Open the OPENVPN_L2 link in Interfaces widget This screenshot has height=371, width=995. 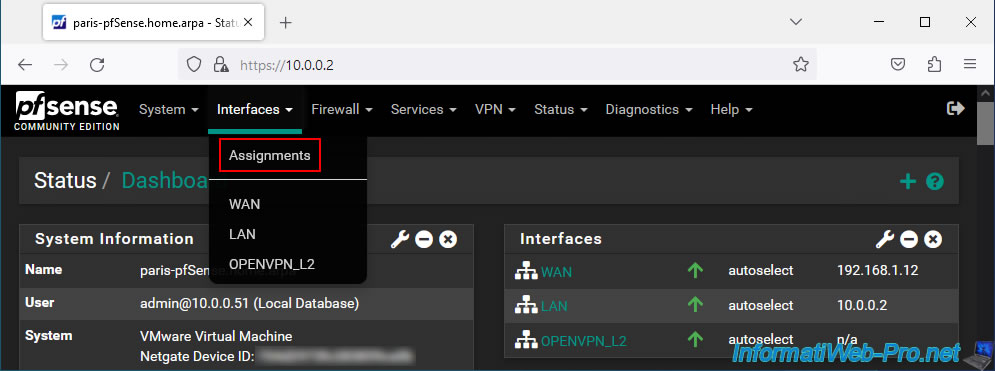[x=583, y=341]
